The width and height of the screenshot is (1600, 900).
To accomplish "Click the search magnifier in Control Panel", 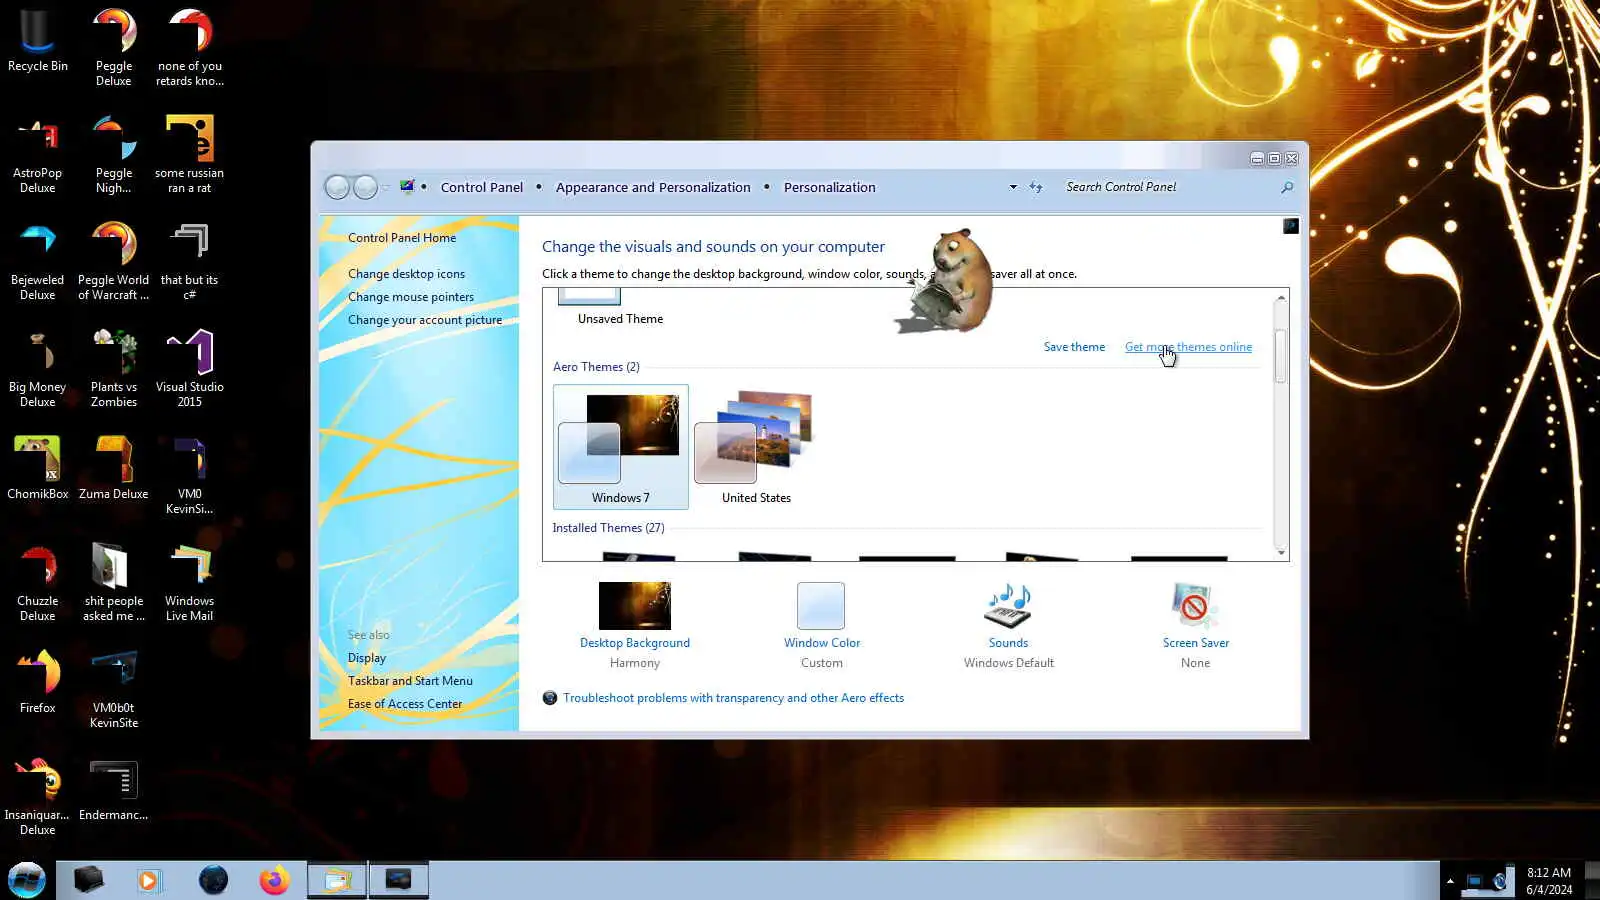I will (1287, 187).
